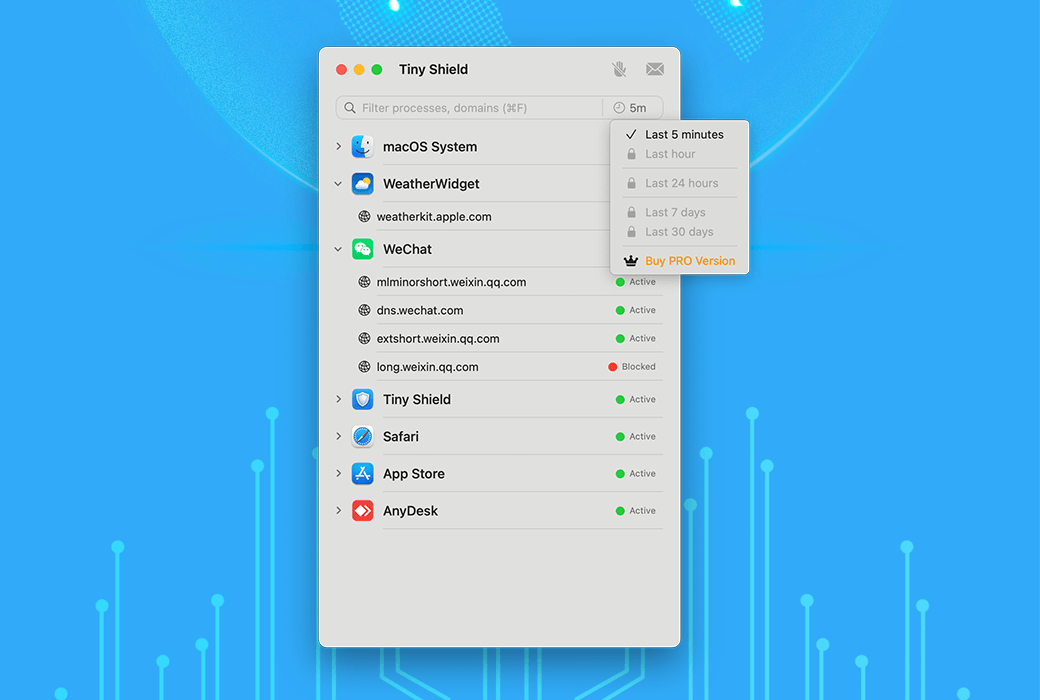Viewport: 1040px width, 700px height.
Task: Click globe icon beside extshort.weixin.qq.com
Action: pos(364,338)
